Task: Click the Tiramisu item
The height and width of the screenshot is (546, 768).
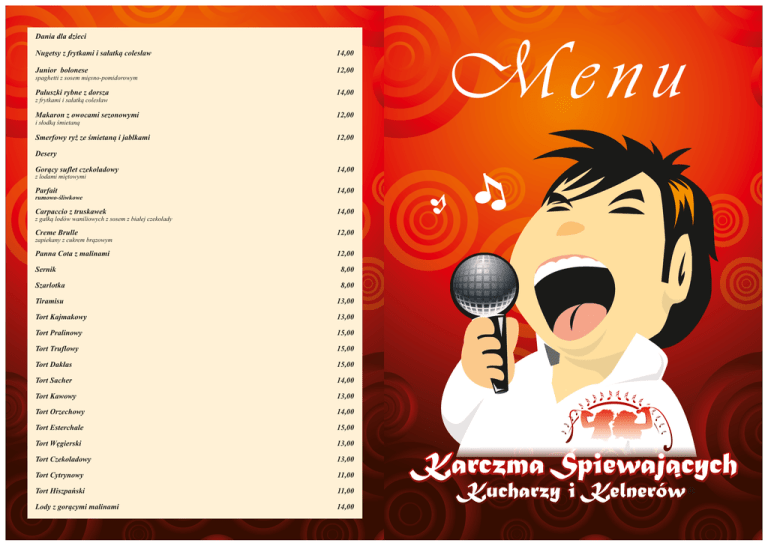Action: [x=51, y=300]
